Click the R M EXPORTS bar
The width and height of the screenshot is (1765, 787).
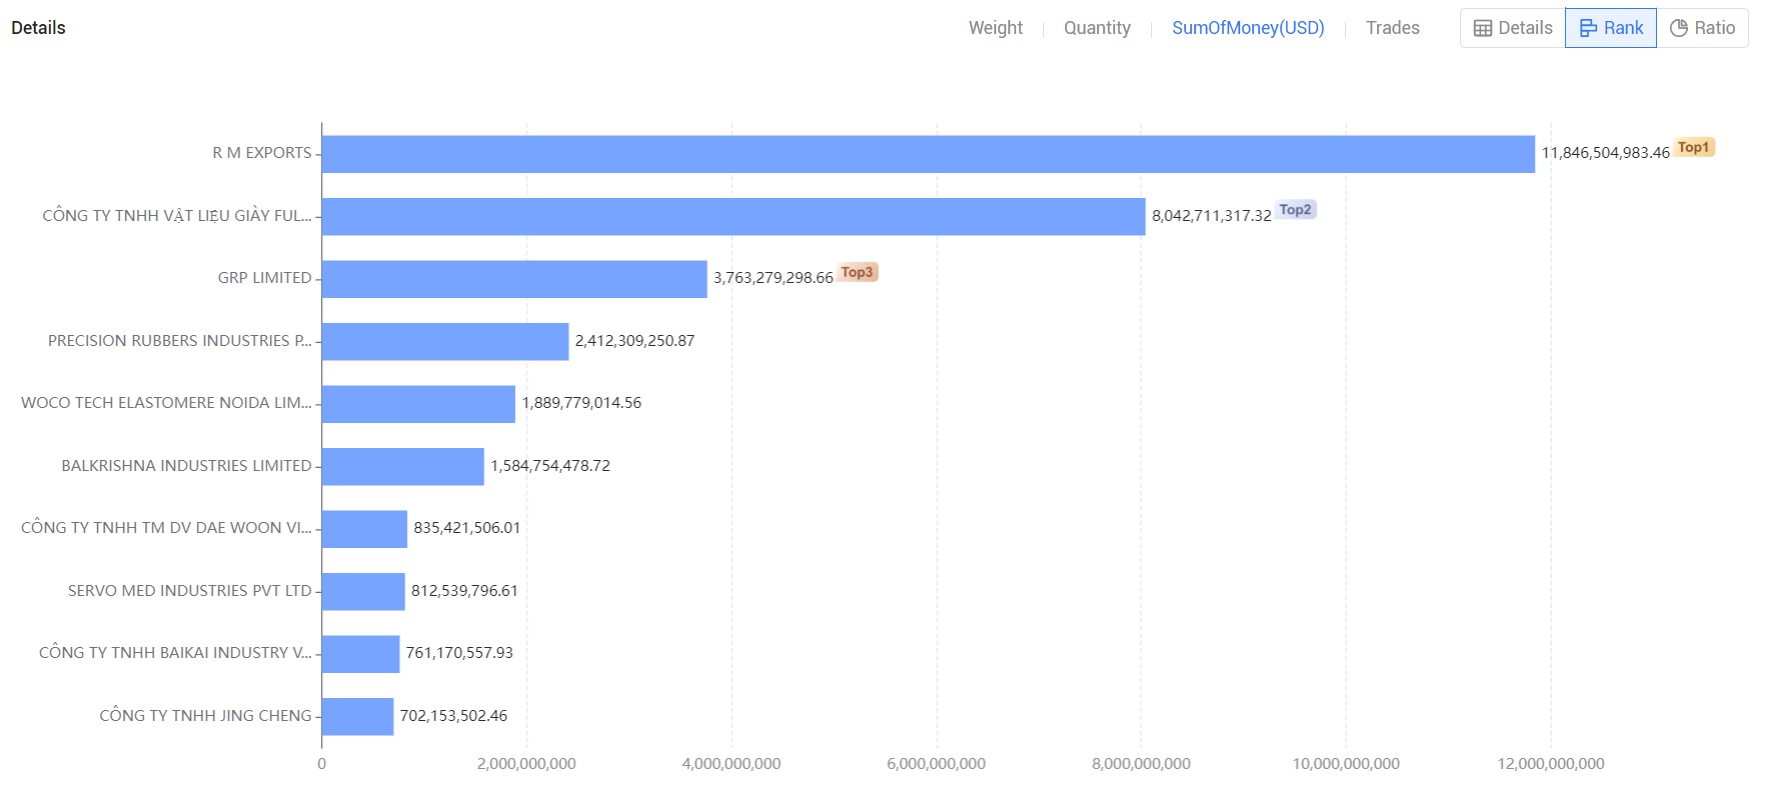pyautogui.click(x=928, y=154)
